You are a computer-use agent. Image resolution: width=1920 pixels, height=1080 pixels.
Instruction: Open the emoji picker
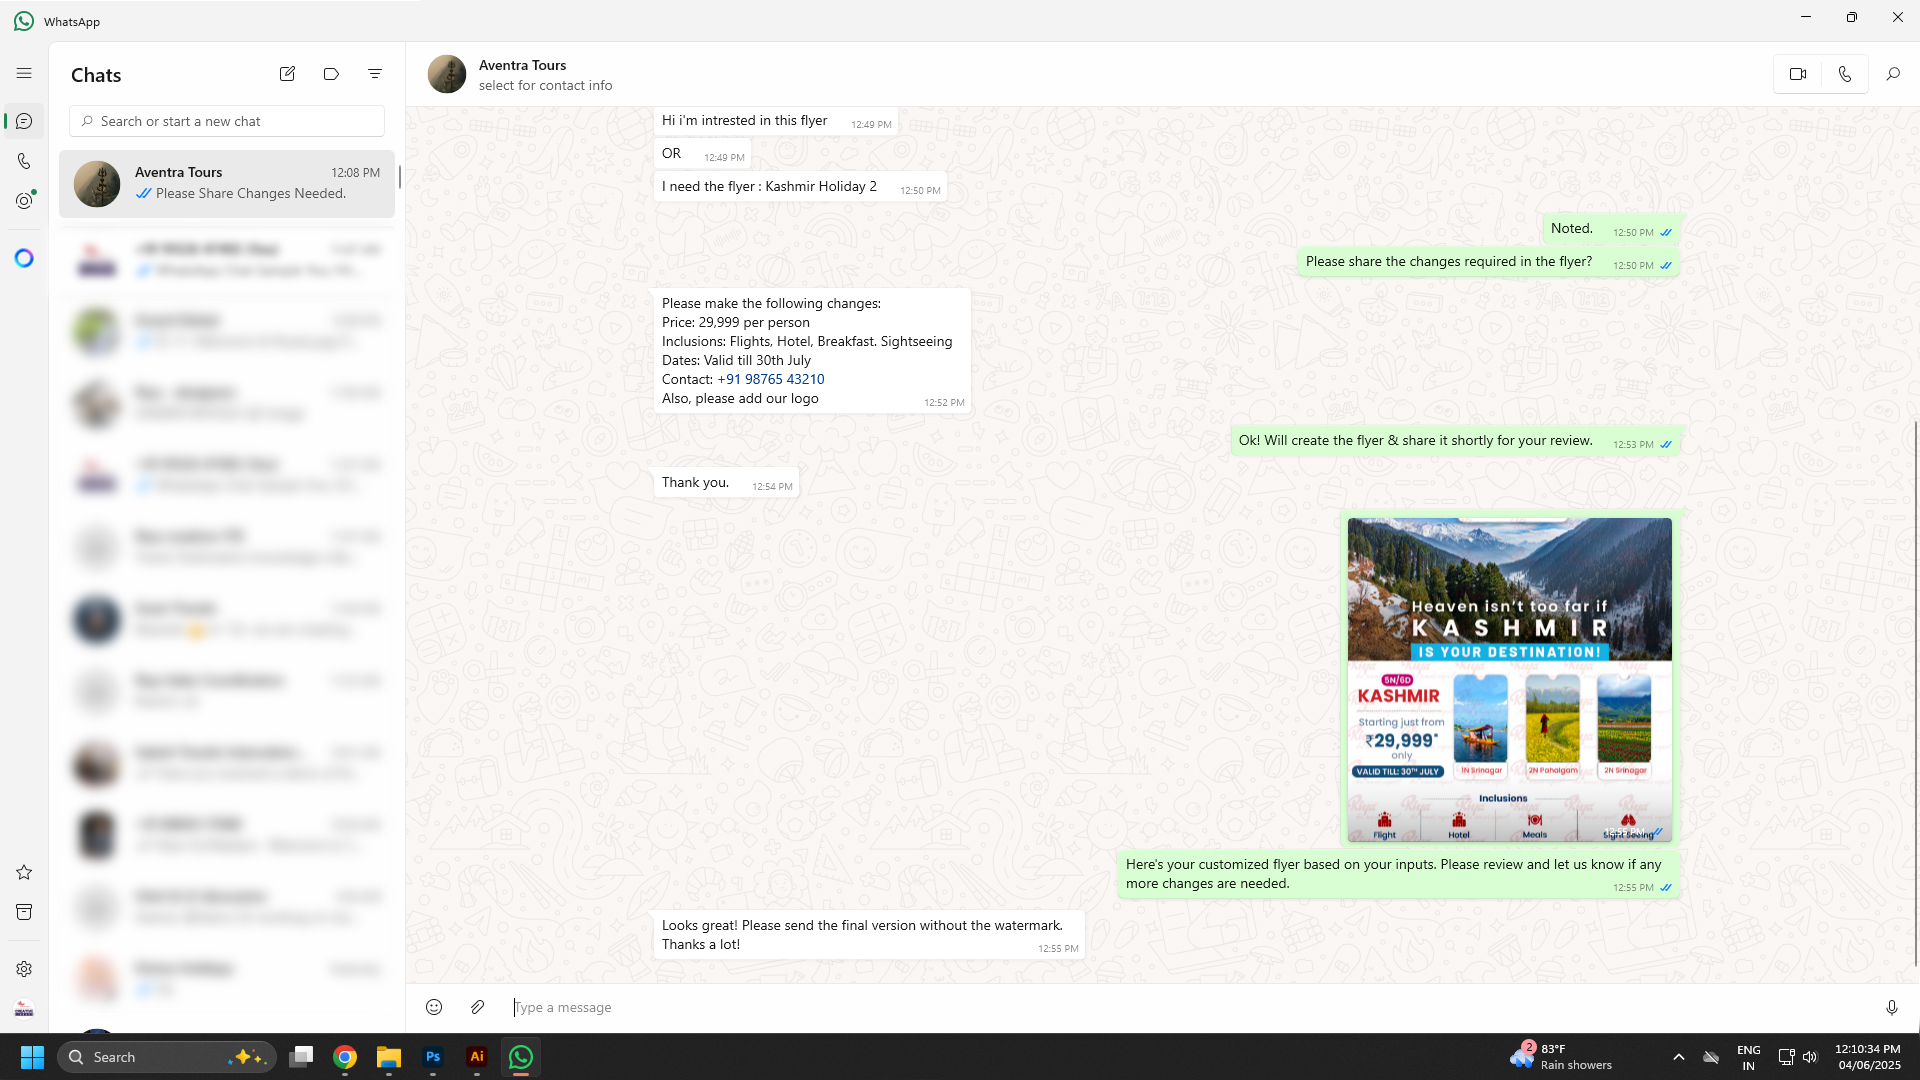(434, 1007)
